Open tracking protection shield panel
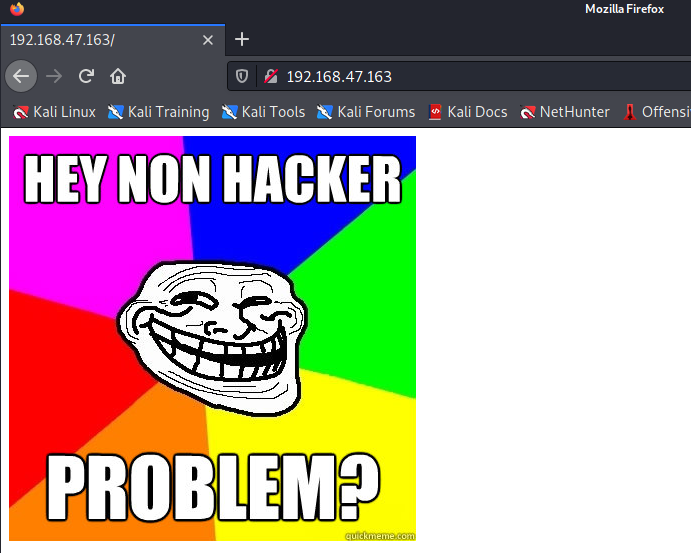 [241, 76]
